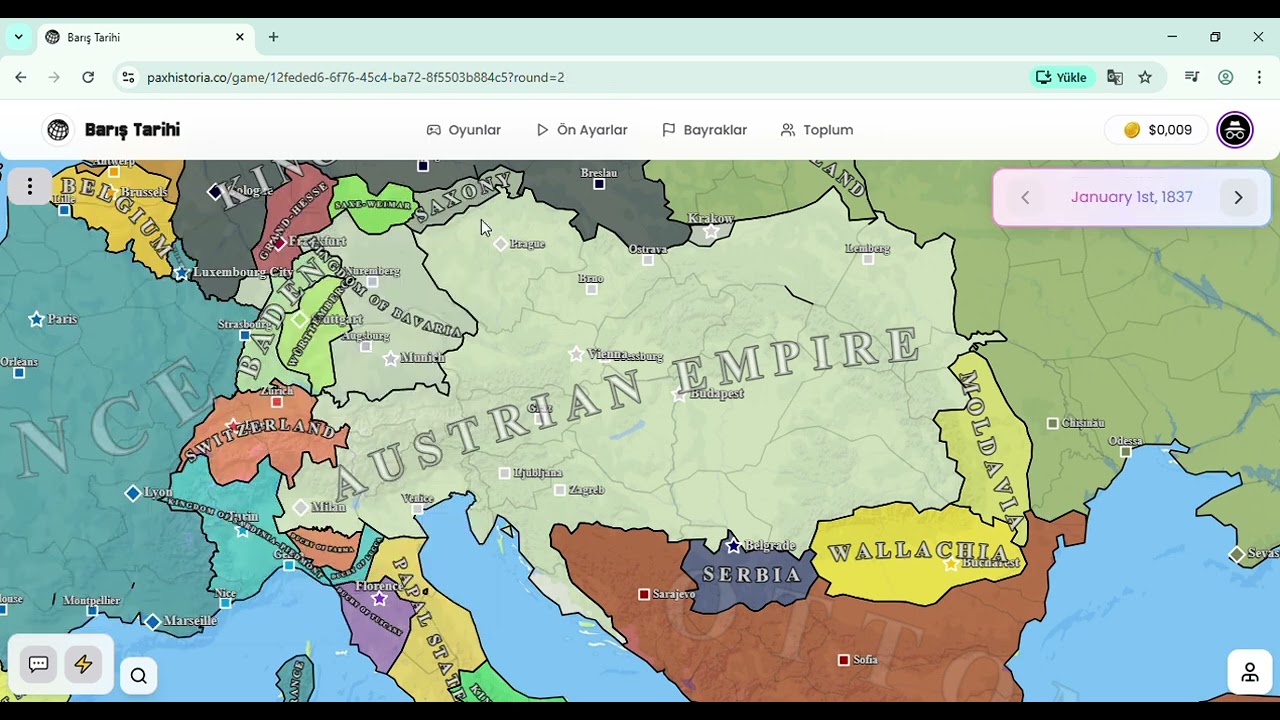The width and height of the screenshot is (1280, 720).
Task: Click the lightning bolt actions icon
Action: click(83, 664)
